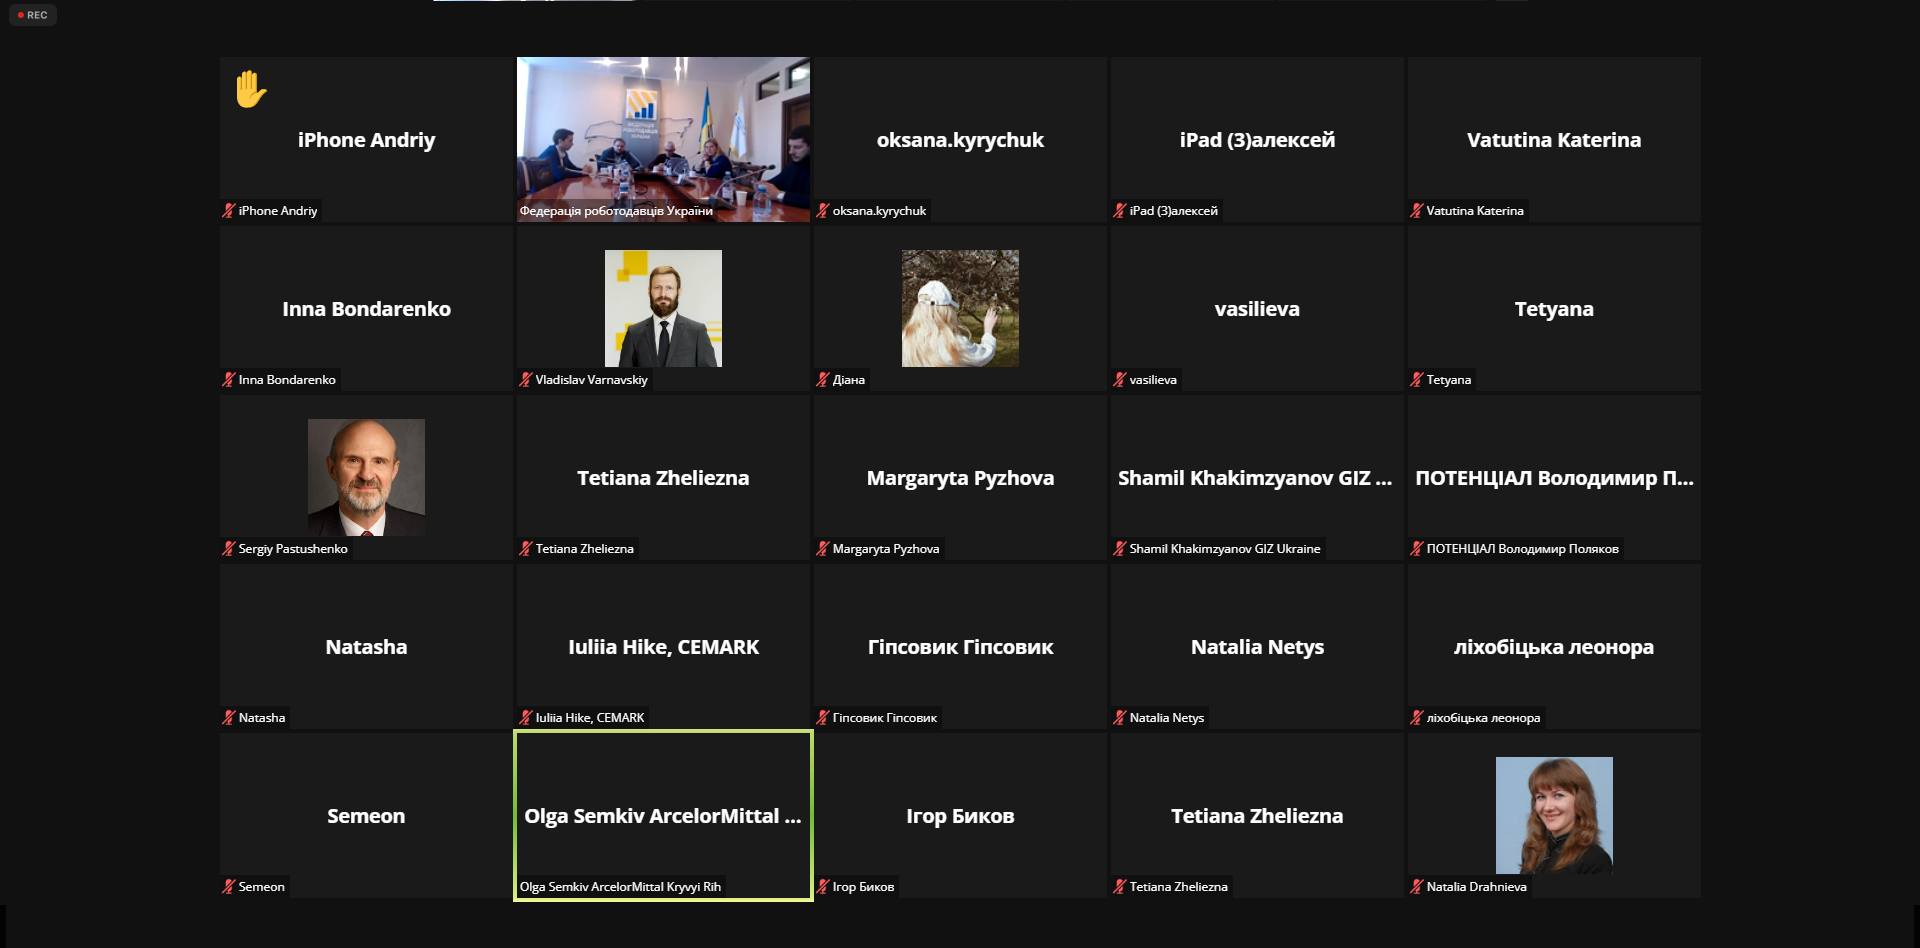The height and width of the screenshot is (948, 1920).
Task: Click the small Федерація роботодавців України caption
Action: pos(616,211)
